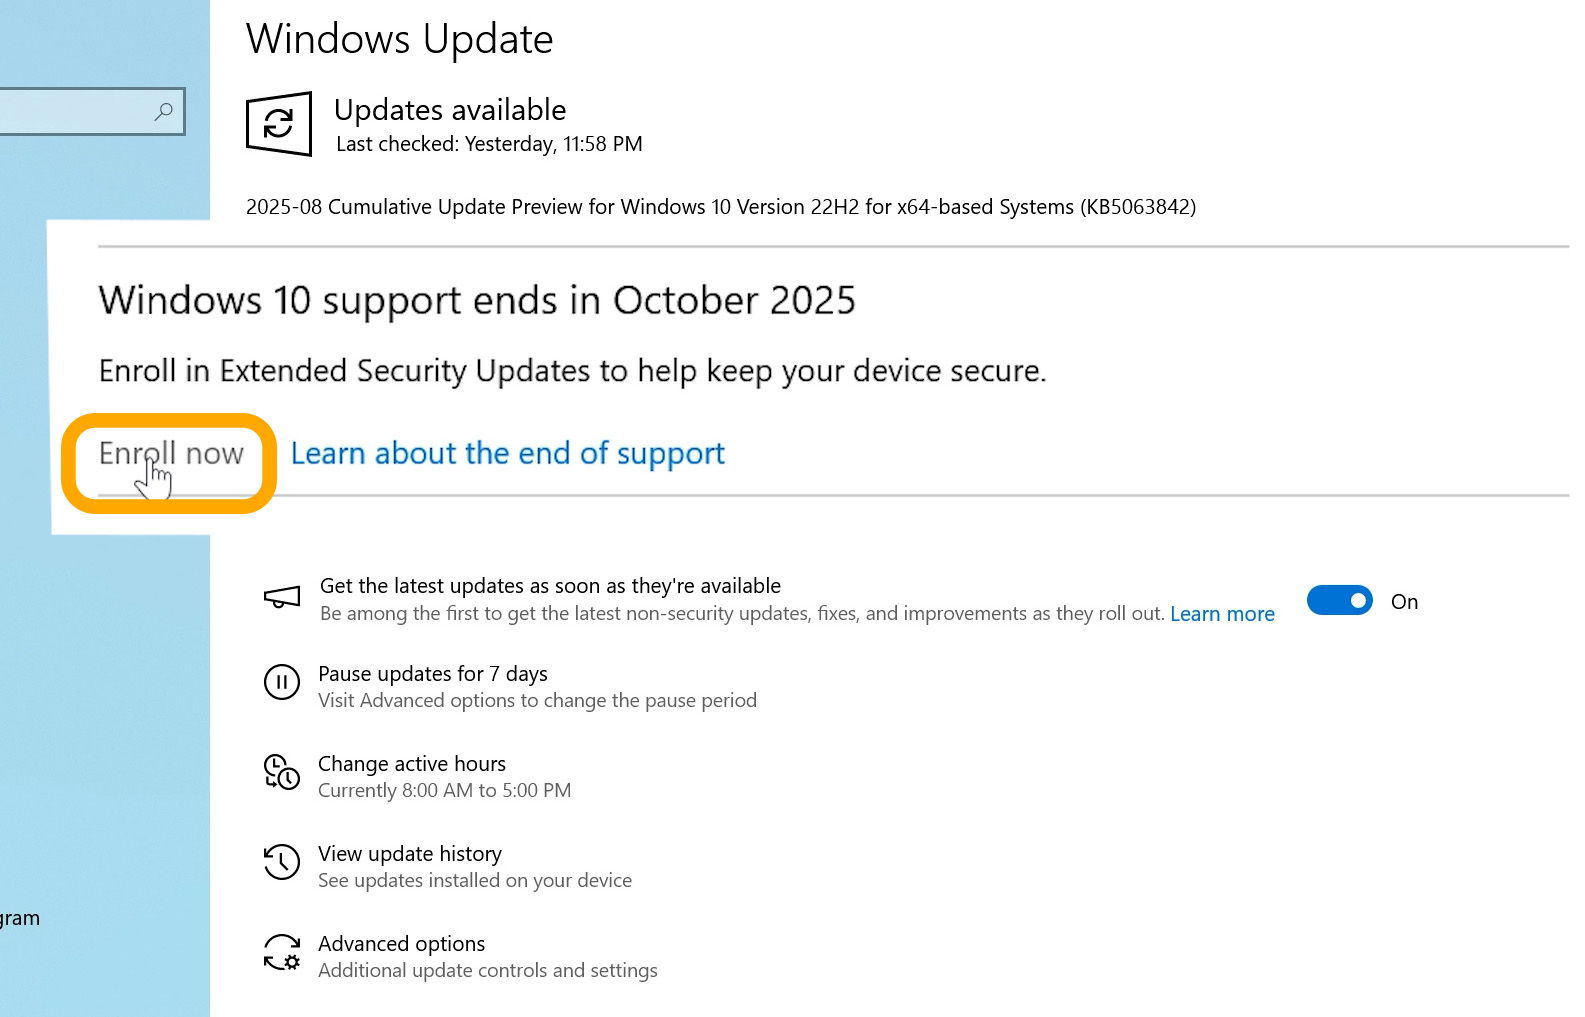The height and width of the screenshot is (1017, 1585).
Task: Follow the Learn more link
Action: click(x=1222, y=614)
